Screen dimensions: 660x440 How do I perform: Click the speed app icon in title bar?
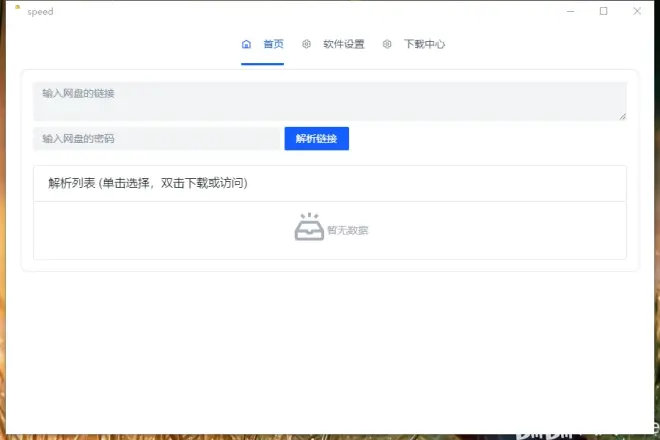pos(16,10)
